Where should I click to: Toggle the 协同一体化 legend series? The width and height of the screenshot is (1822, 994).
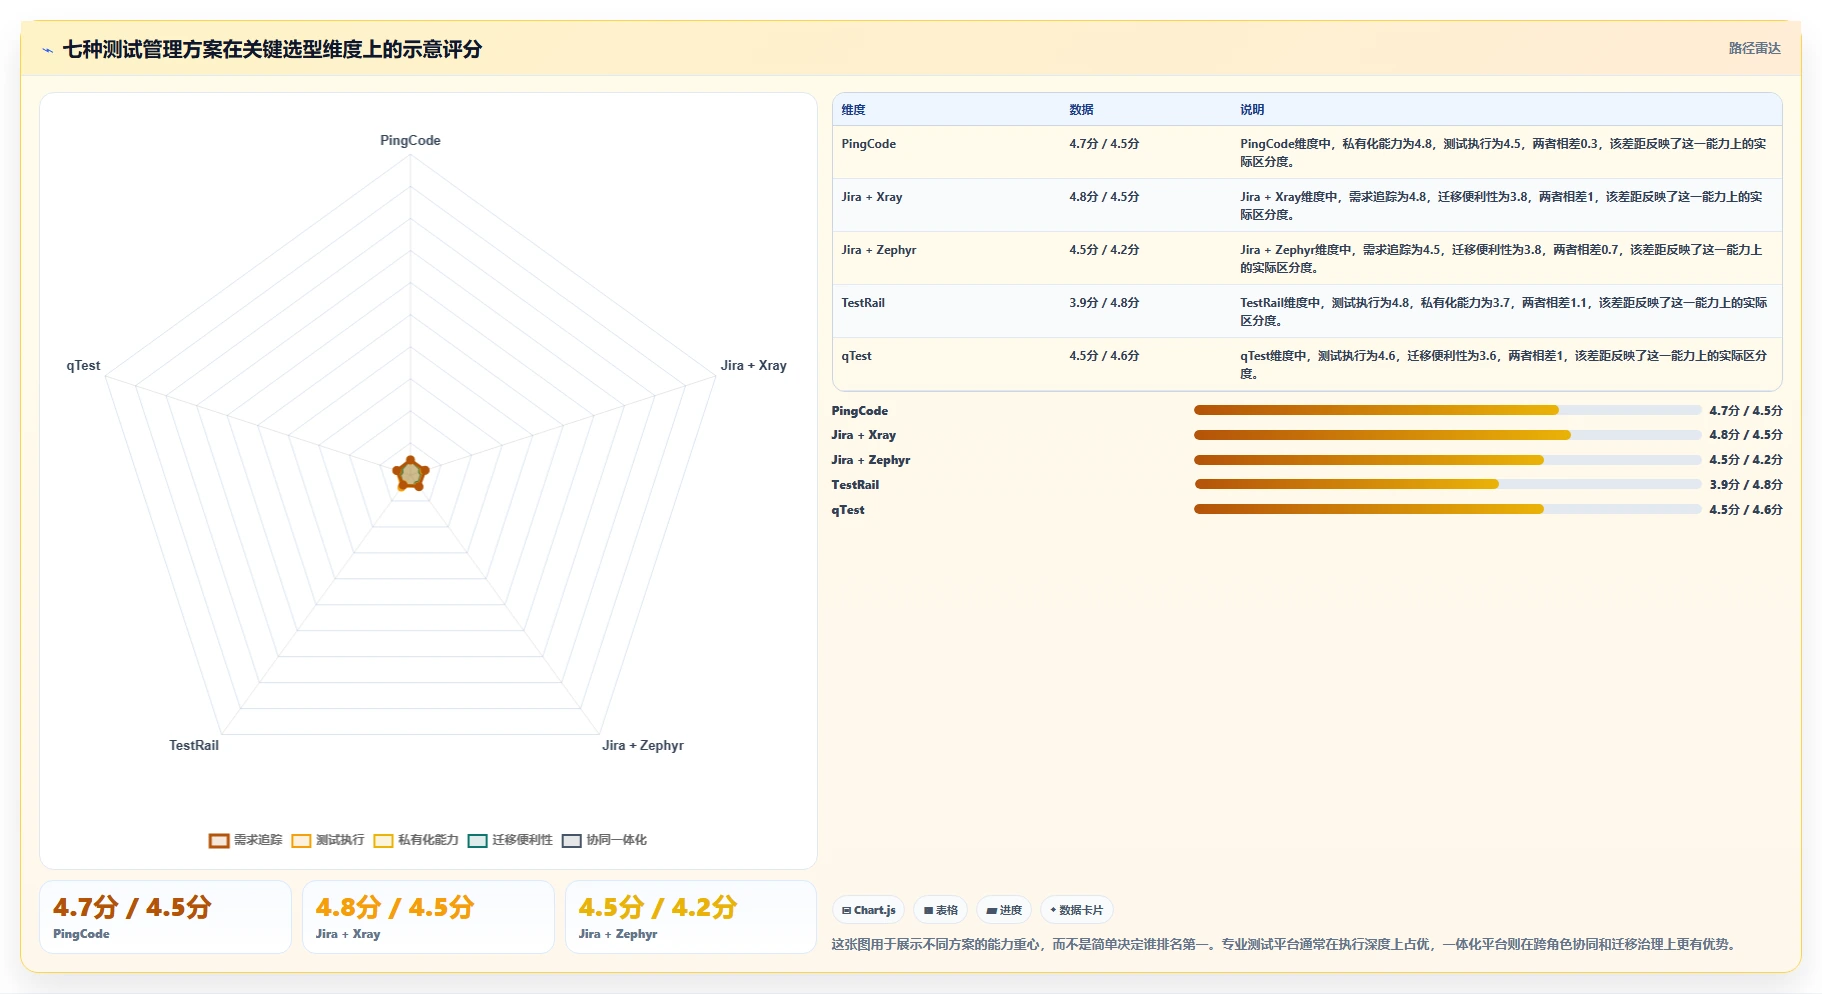[604, 840]
